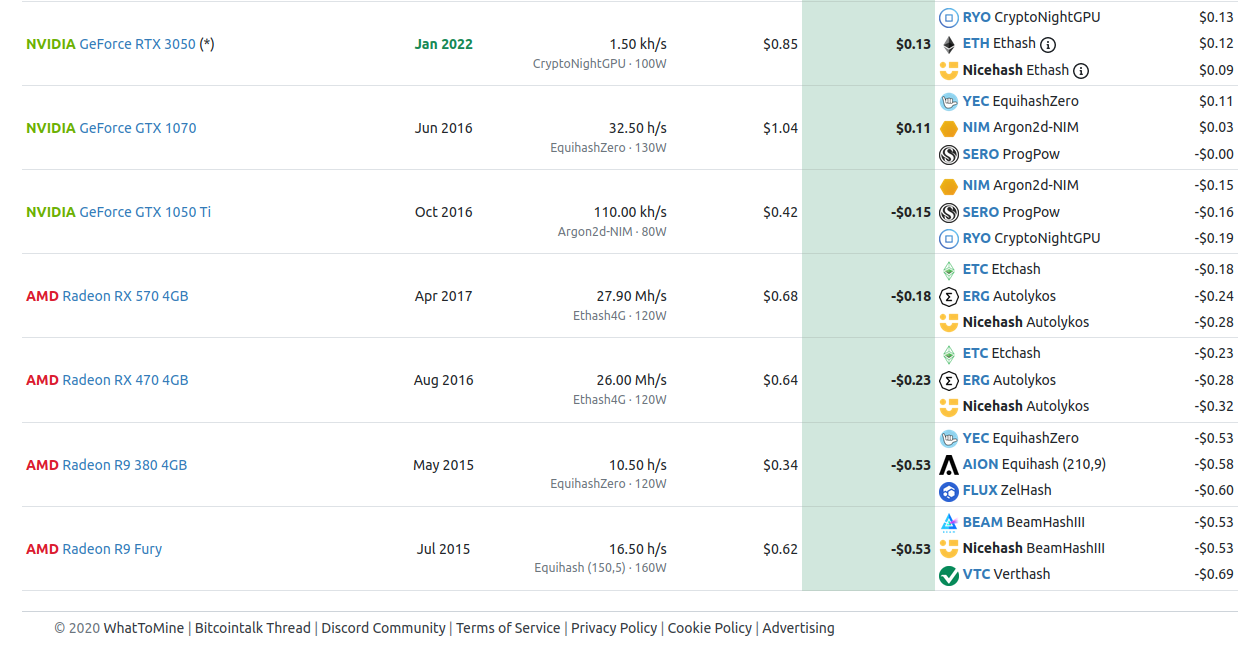Click the Nicehash BeamHashIII icon
Screen dimensions: 1257x645
949,549
